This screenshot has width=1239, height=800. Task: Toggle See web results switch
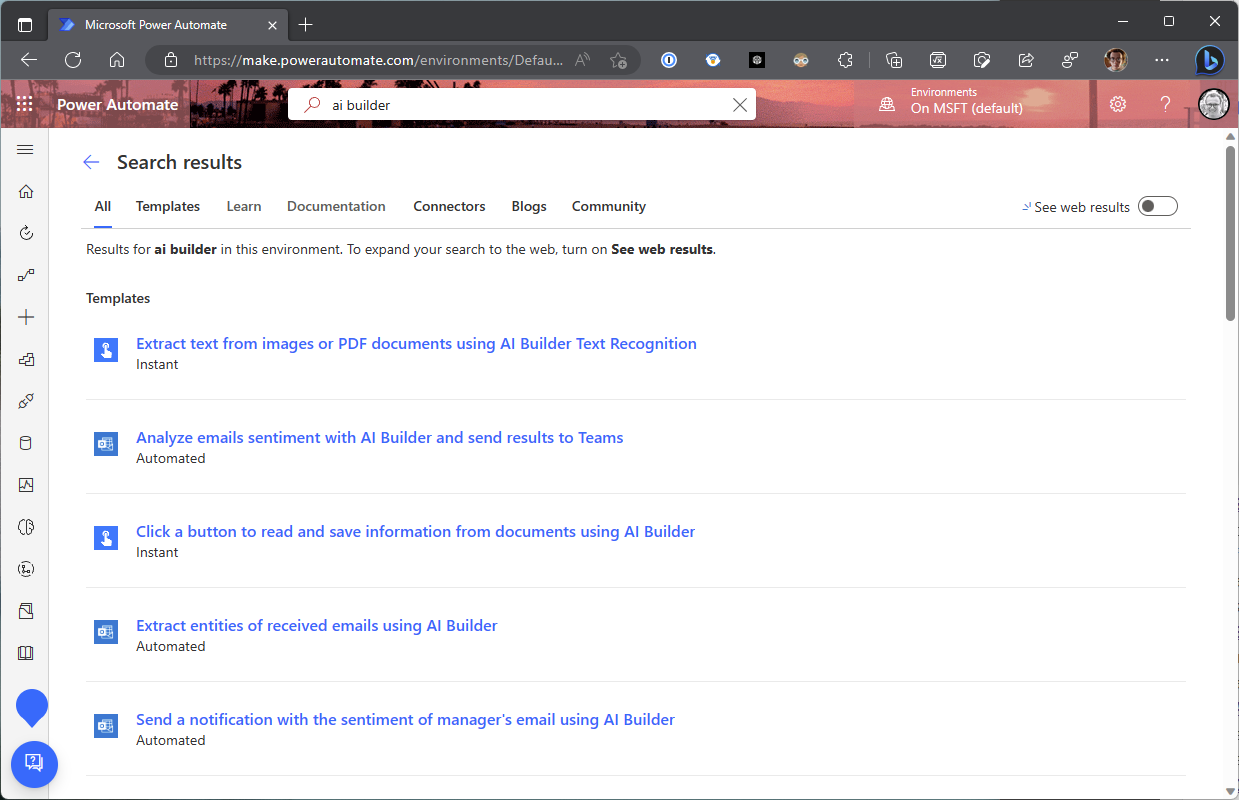click(1158, 206)
